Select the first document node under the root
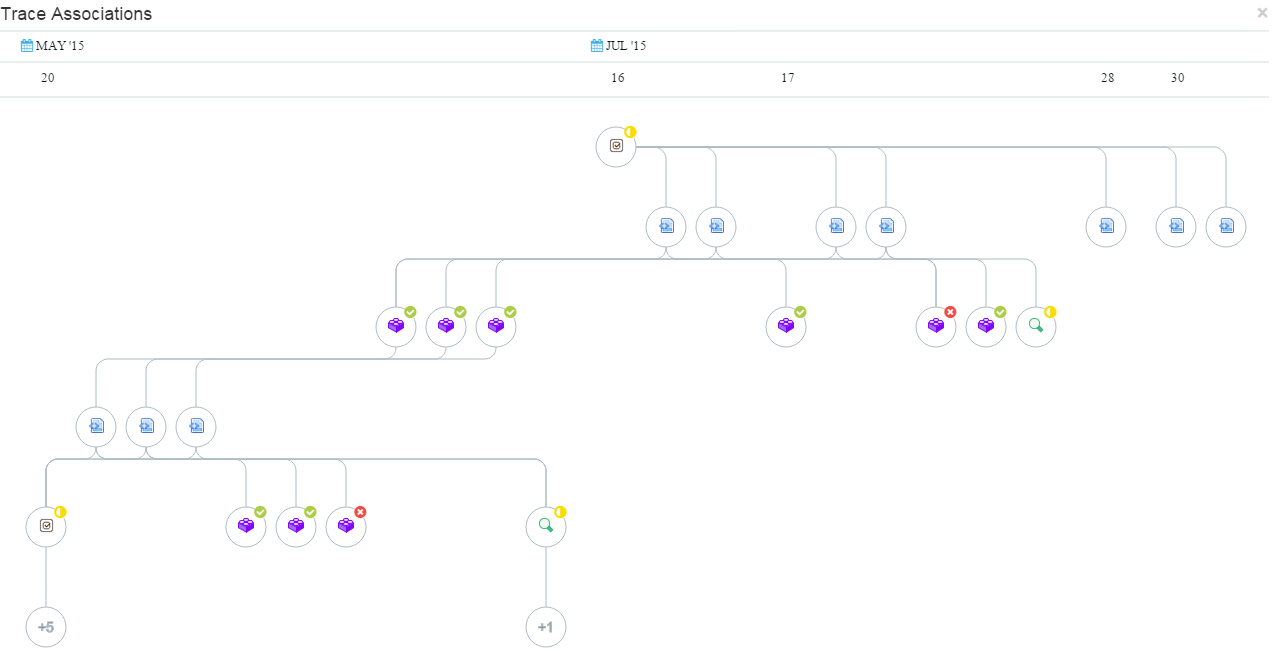The image size is (1275, 651). 666,226
